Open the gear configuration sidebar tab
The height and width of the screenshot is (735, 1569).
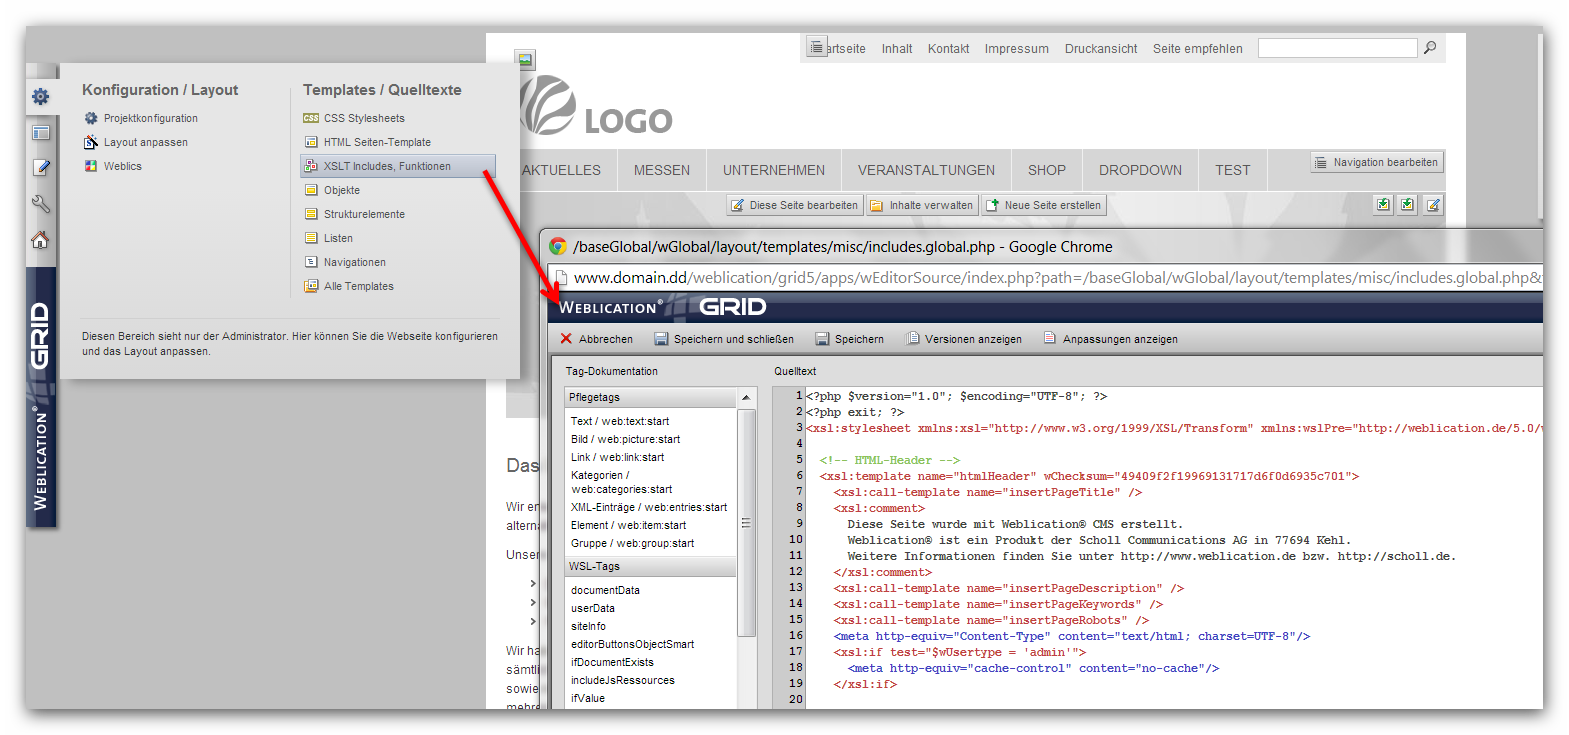tap(40, 96)
